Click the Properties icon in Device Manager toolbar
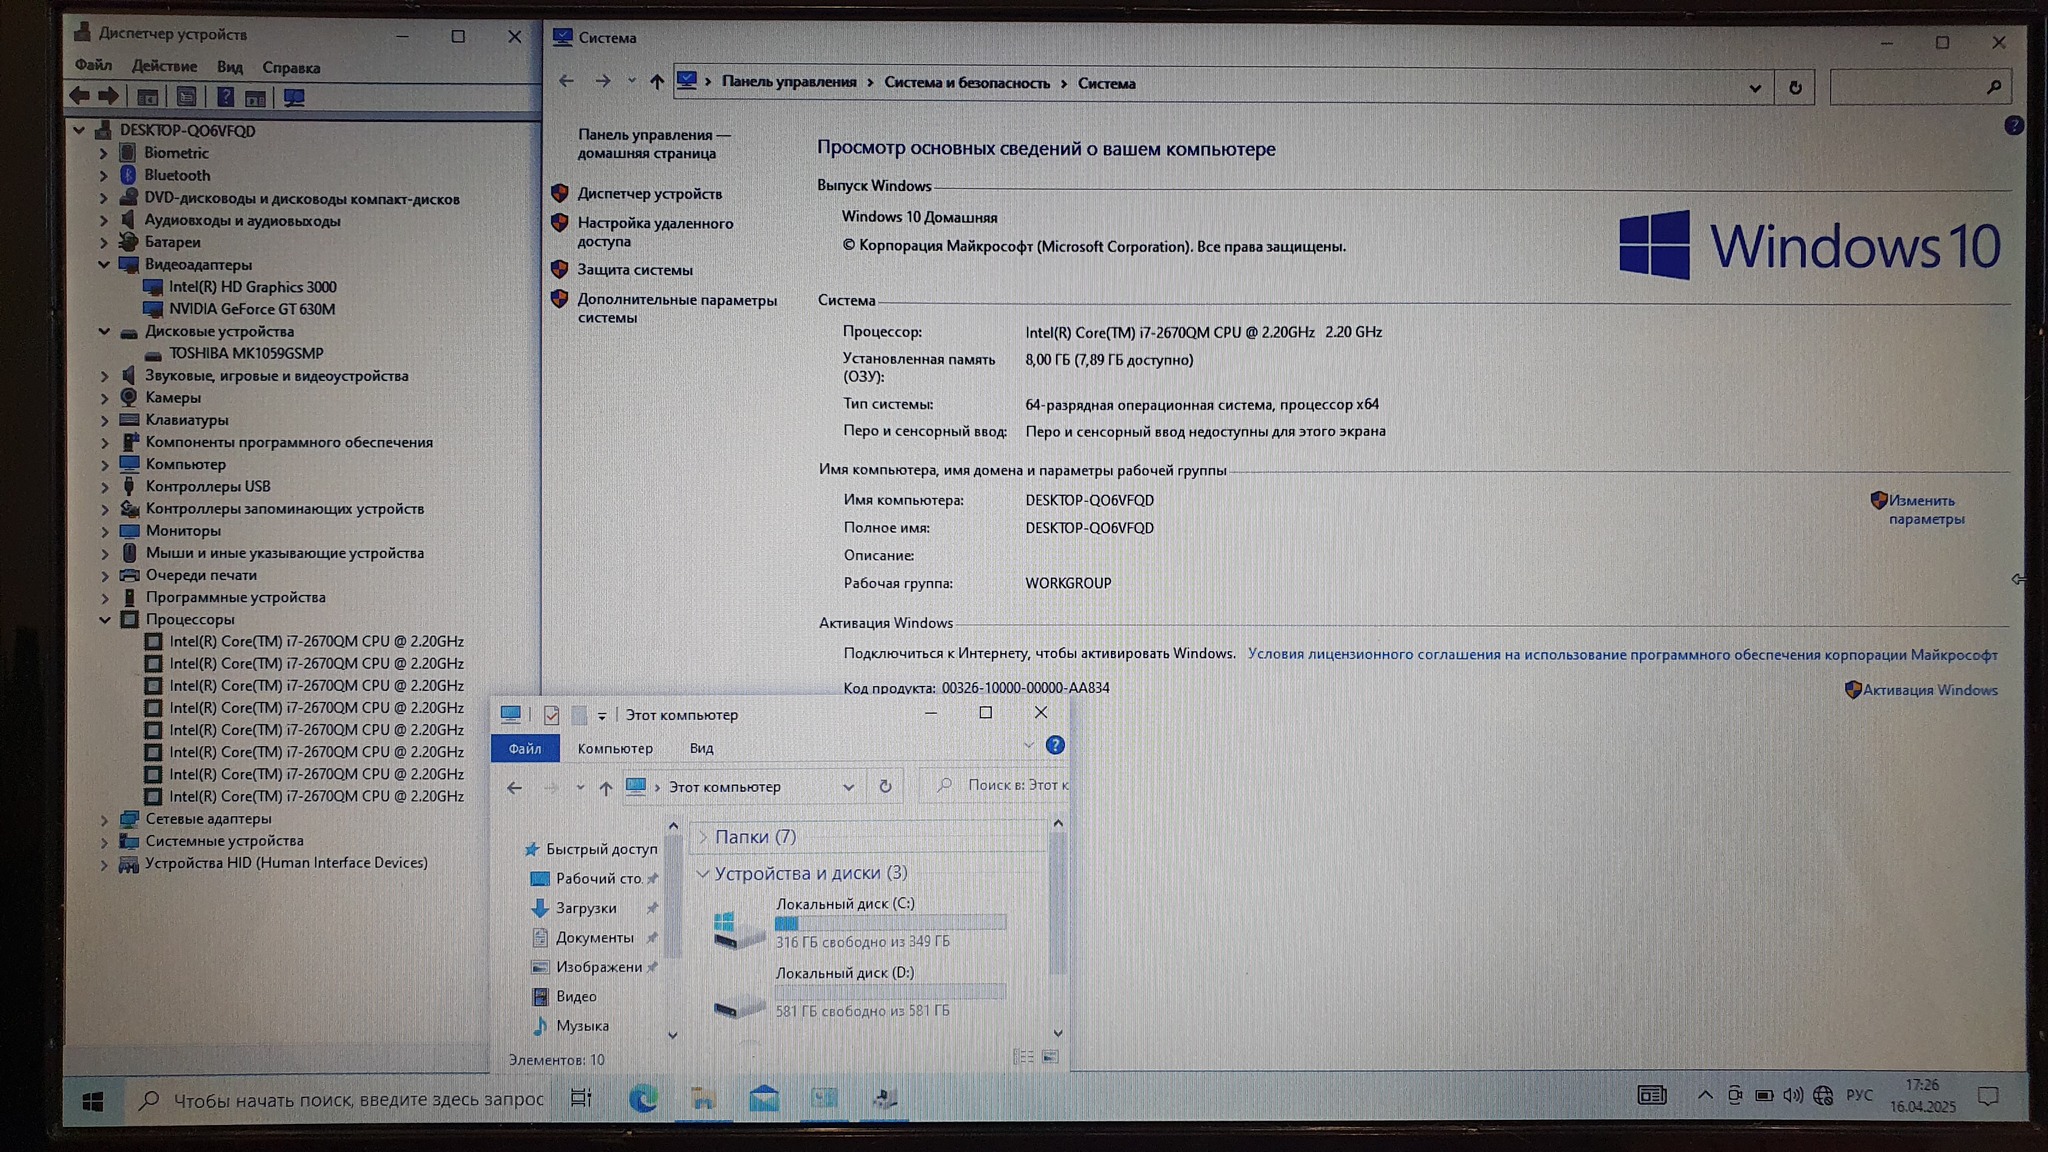Image resolution: width=2048 pixels, height=1152 pixels. point(186,98)
